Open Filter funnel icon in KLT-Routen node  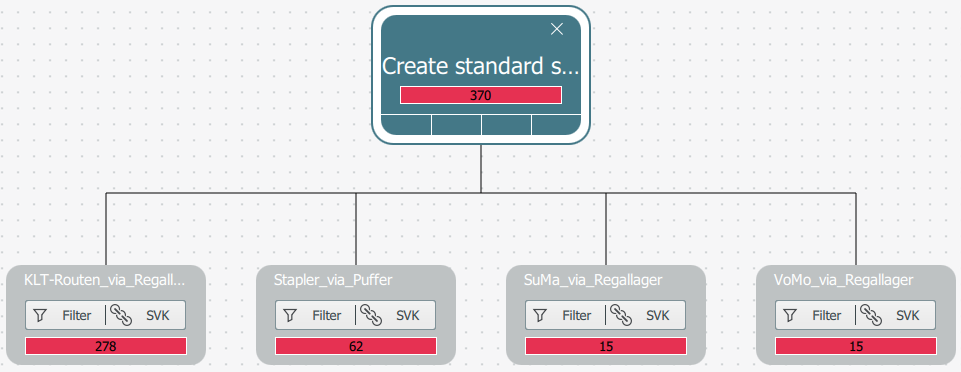(40, 315)
